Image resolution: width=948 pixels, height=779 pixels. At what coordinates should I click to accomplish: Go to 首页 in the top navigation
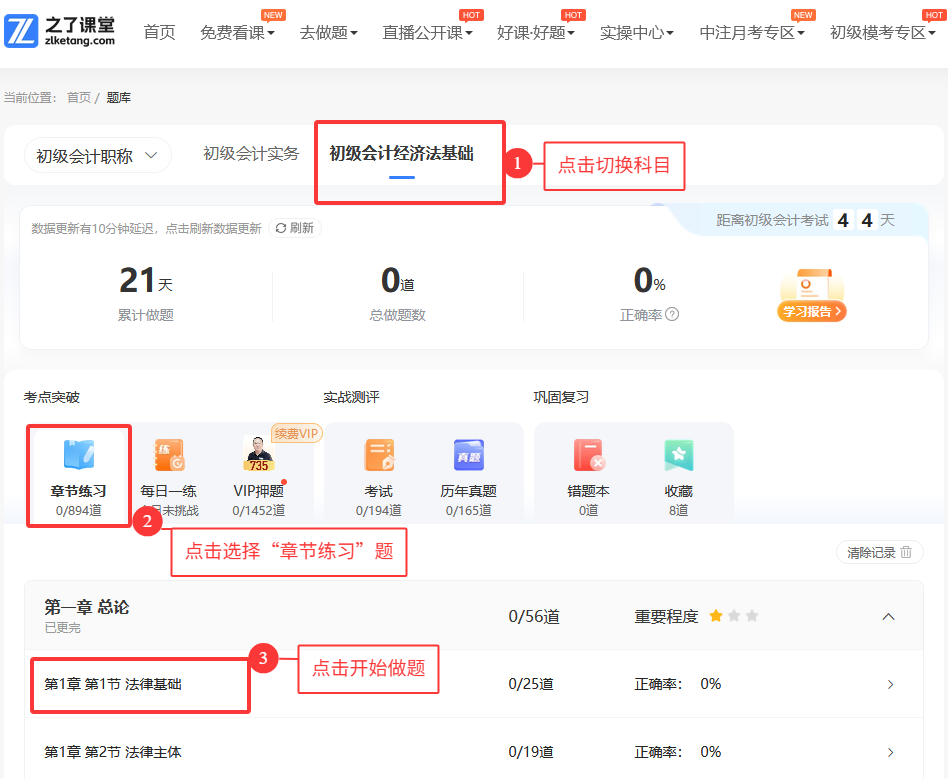click(159, 32)
